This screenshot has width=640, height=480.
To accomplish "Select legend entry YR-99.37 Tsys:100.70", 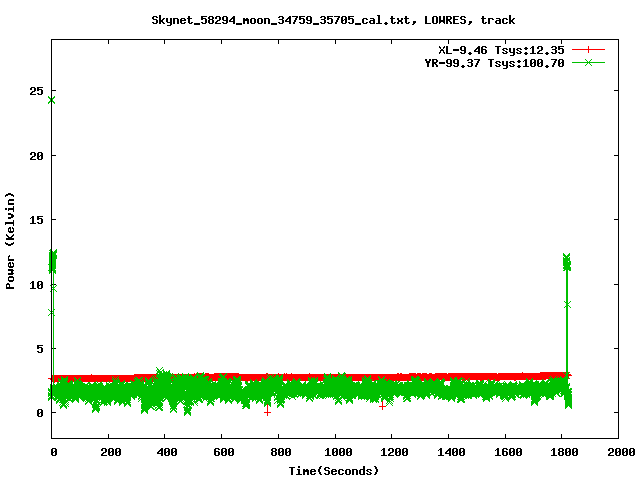I will [494, 63].
